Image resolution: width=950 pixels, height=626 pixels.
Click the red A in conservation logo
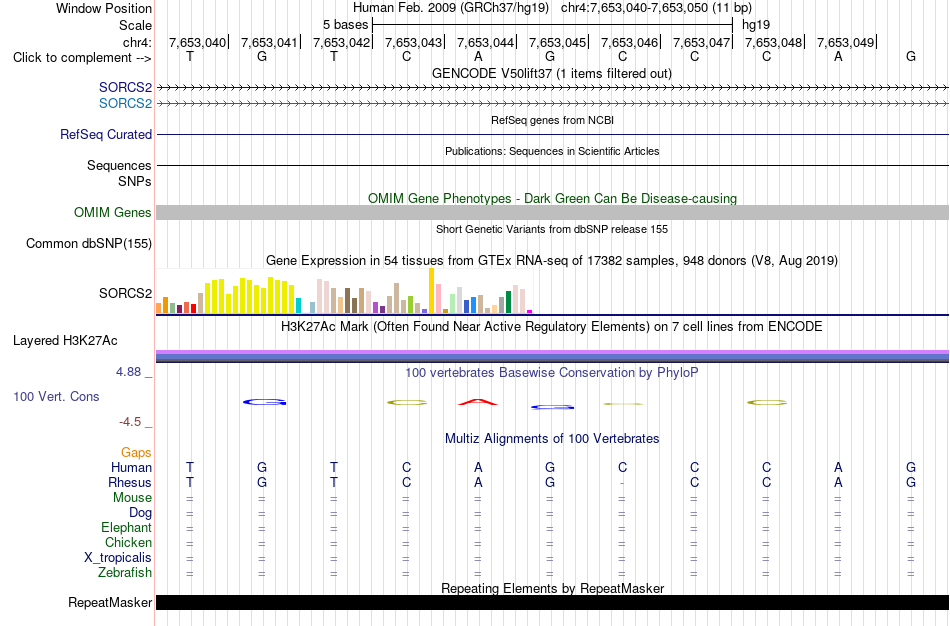(478, 402)
